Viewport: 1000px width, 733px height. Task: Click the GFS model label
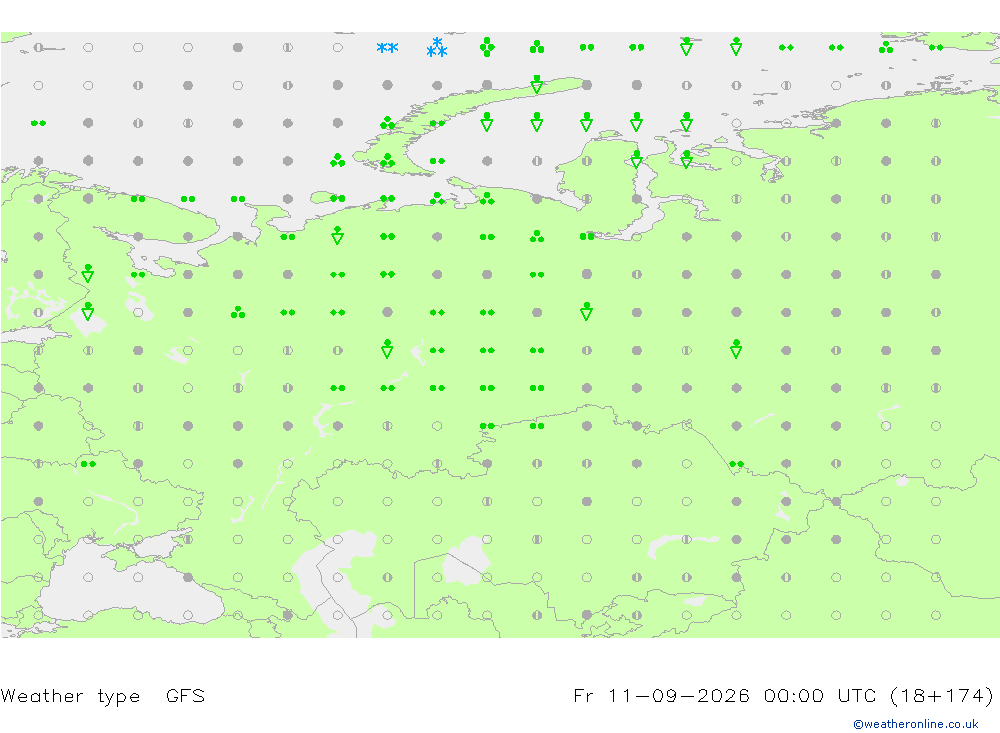185,695
